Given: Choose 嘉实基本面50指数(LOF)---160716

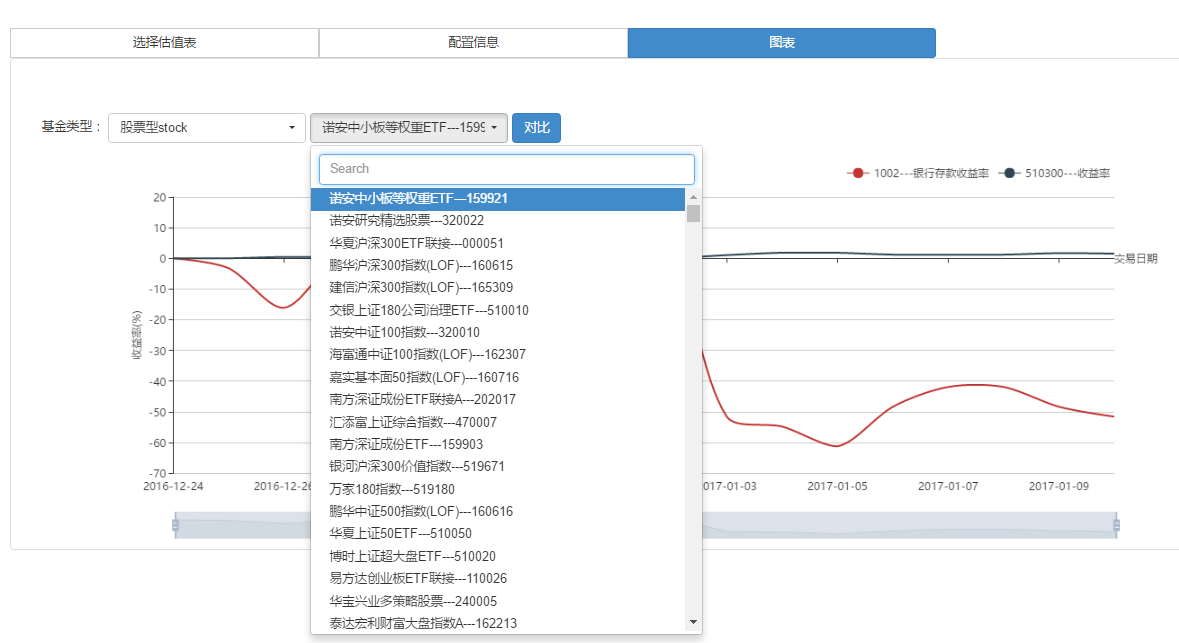Looking at the screenshot, I should coord(498,378).
